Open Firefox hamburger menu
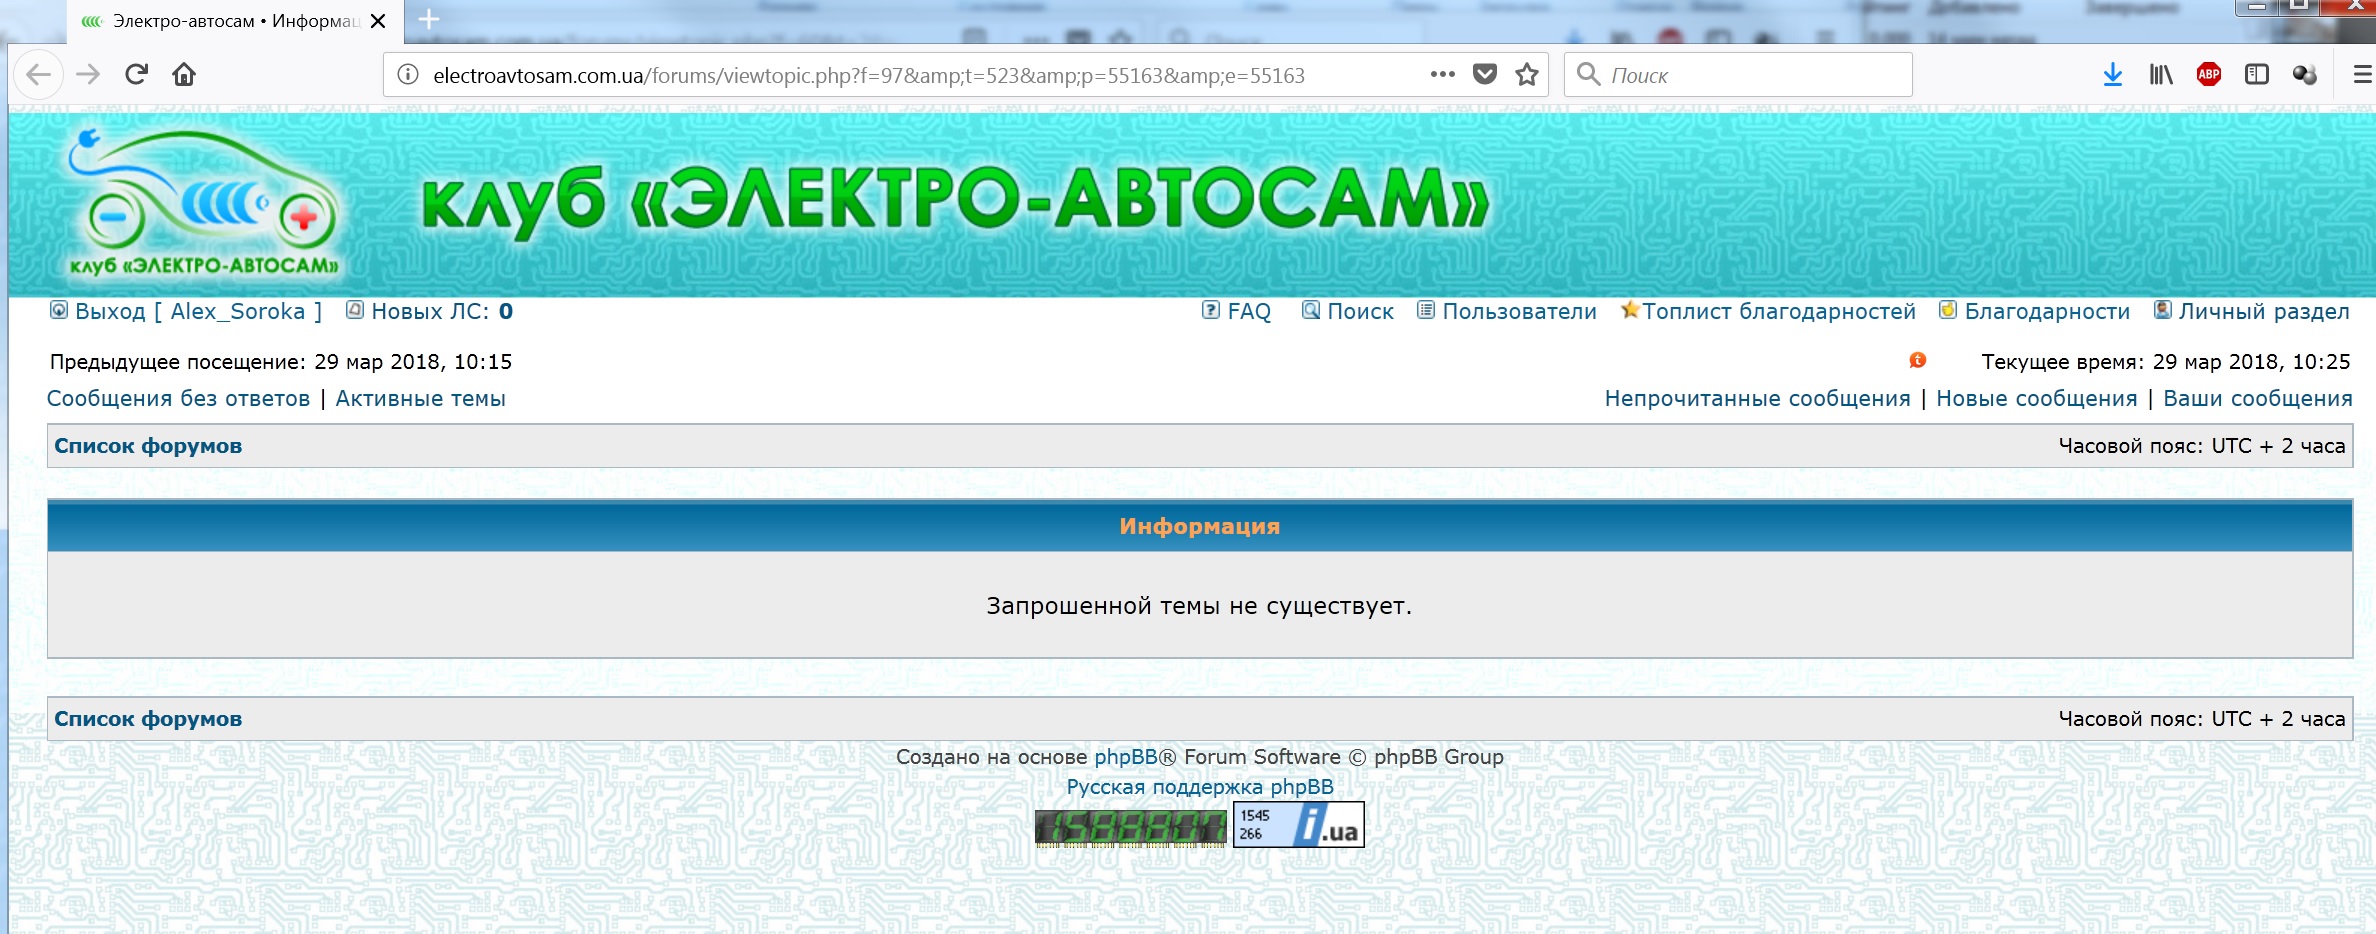This screenshot has height=934, width=2376. coord(2362,75)
